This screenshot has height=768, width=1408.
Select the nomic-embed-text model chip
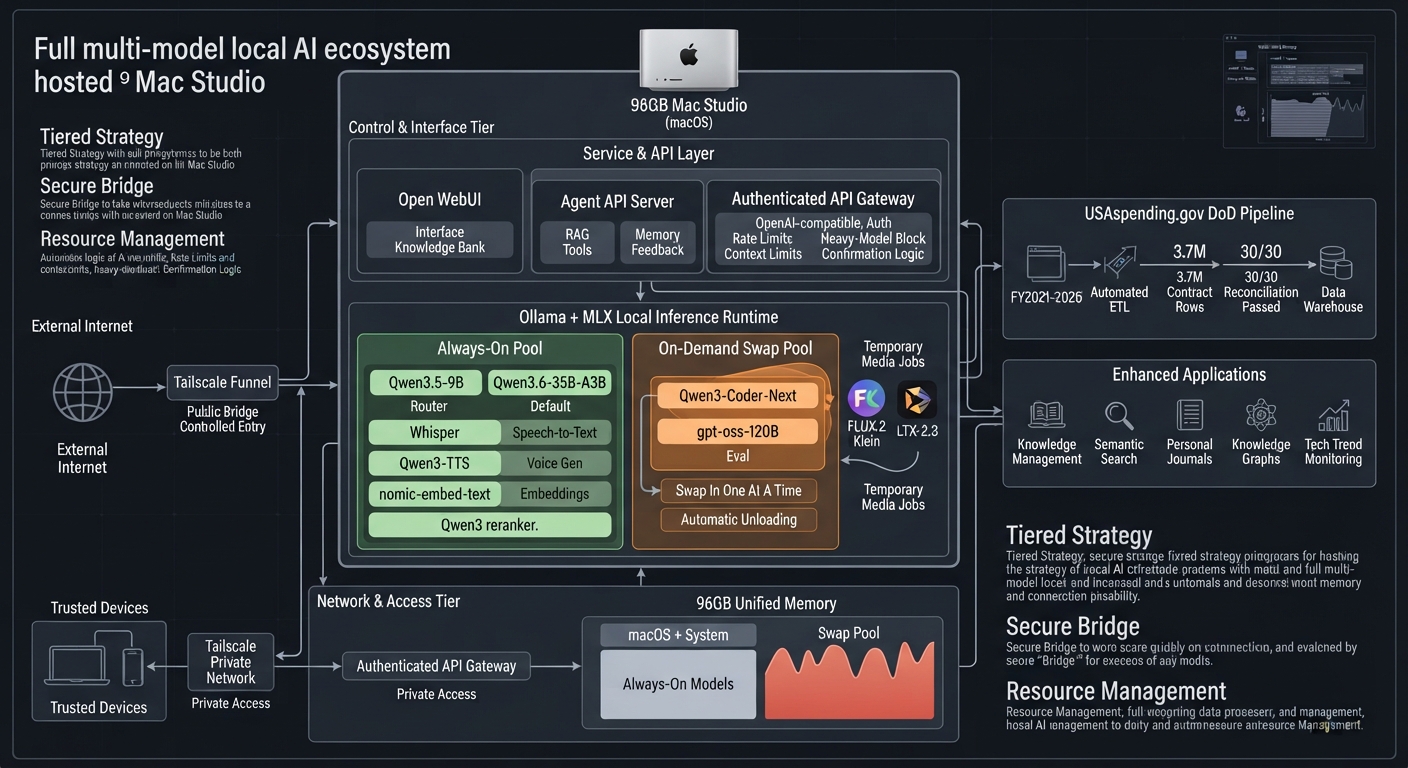435,494
